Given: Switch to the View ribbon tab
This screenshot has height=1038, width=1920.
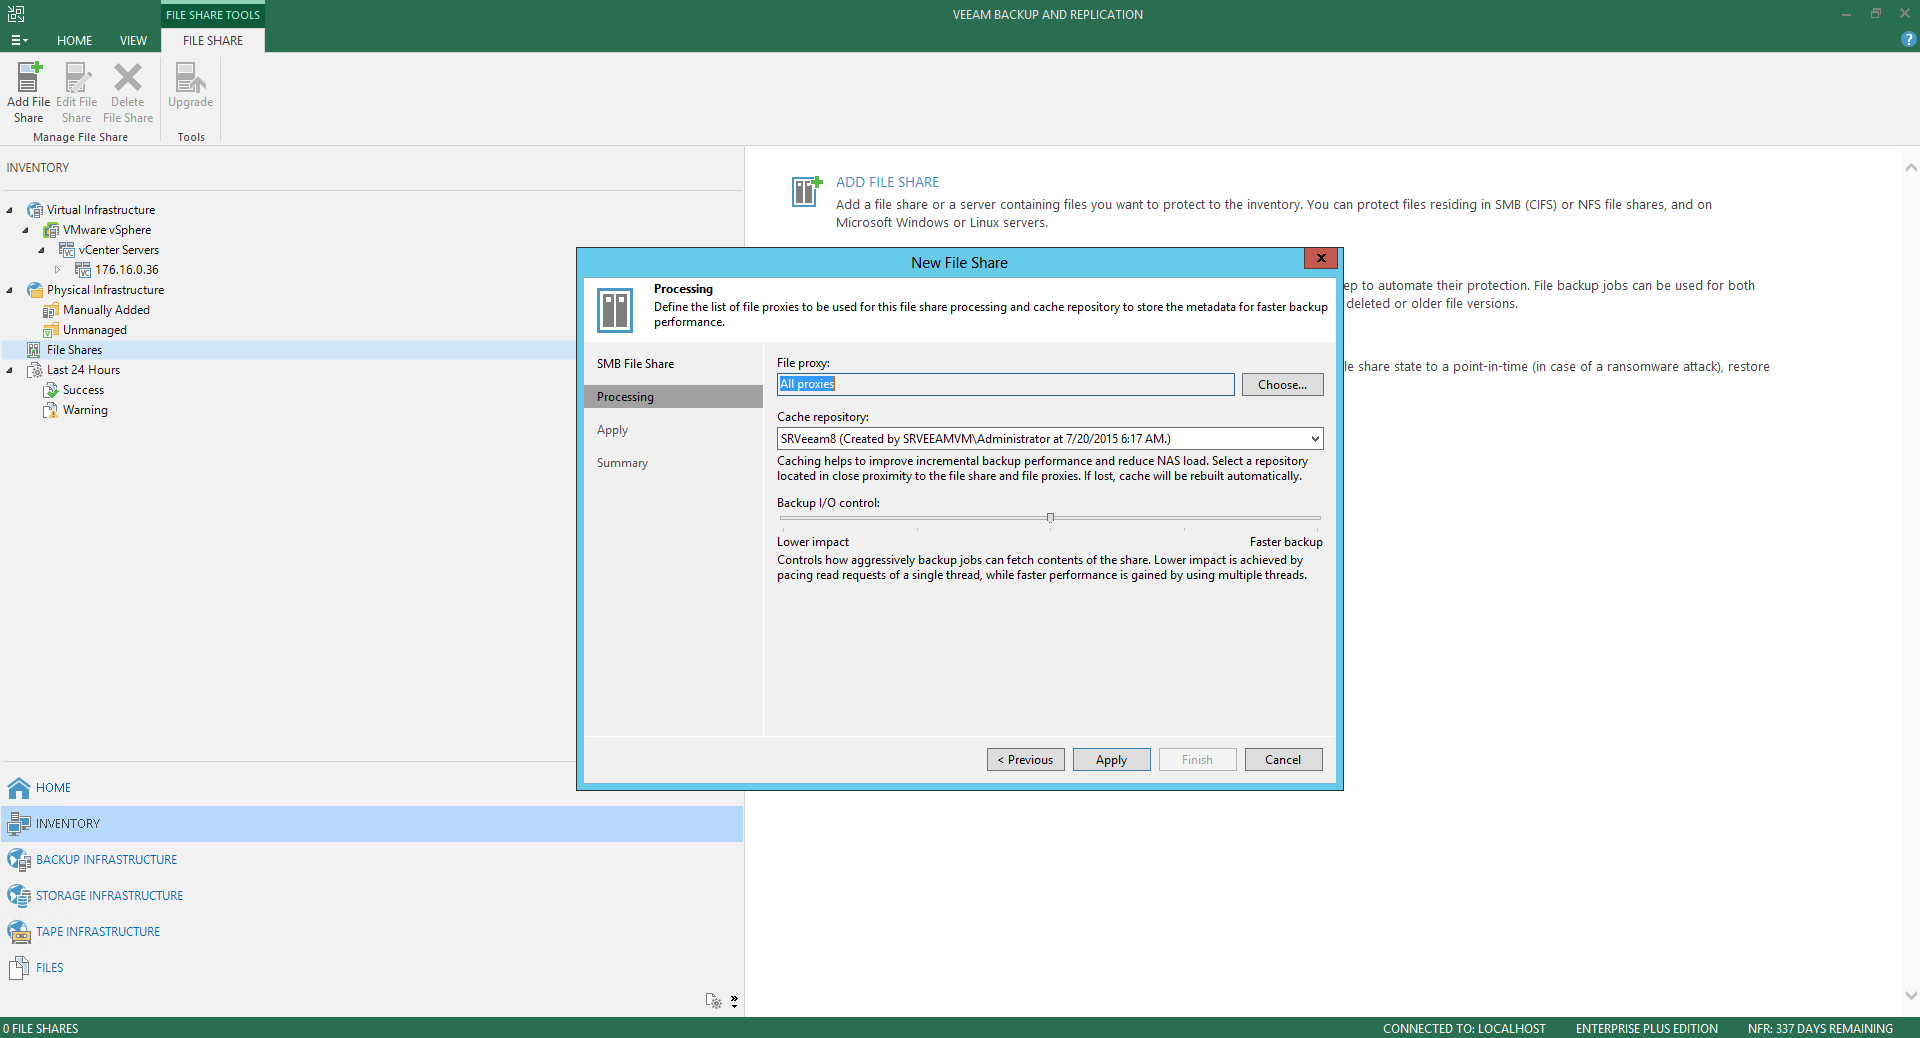Looking at the screenshot, I should [x=133, y=41].
